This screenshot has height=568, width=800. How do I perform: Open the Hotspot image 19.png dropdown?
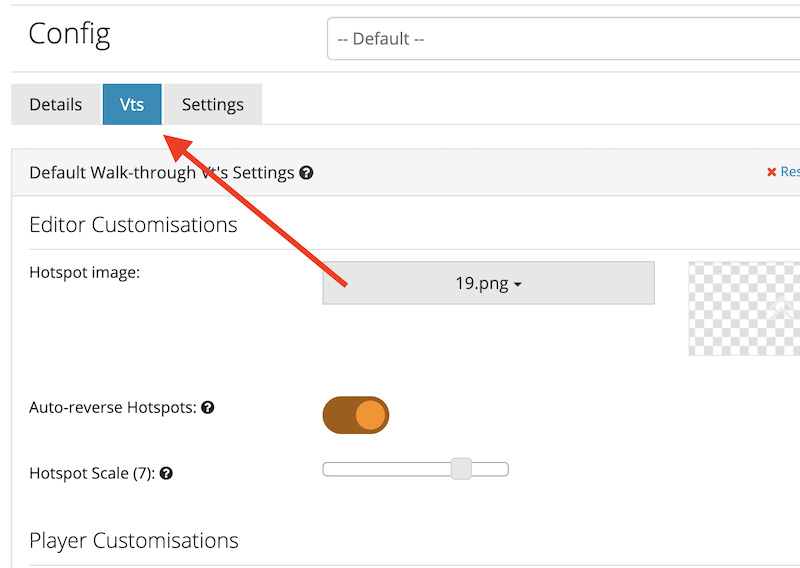[488, 283]
